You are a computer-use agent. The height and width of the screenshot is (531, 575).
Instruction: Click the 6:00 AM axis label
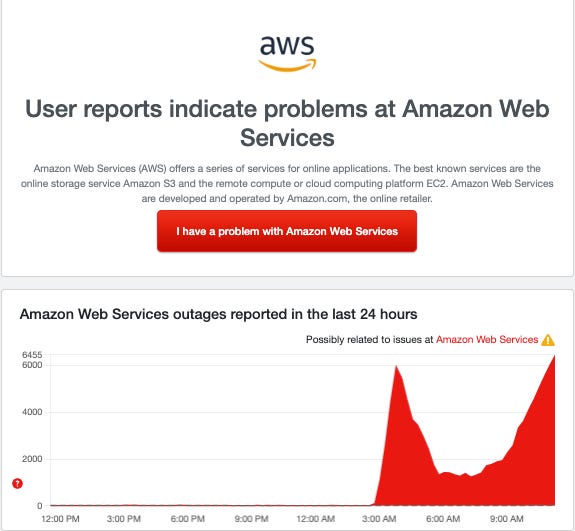(x=443, y=519)
